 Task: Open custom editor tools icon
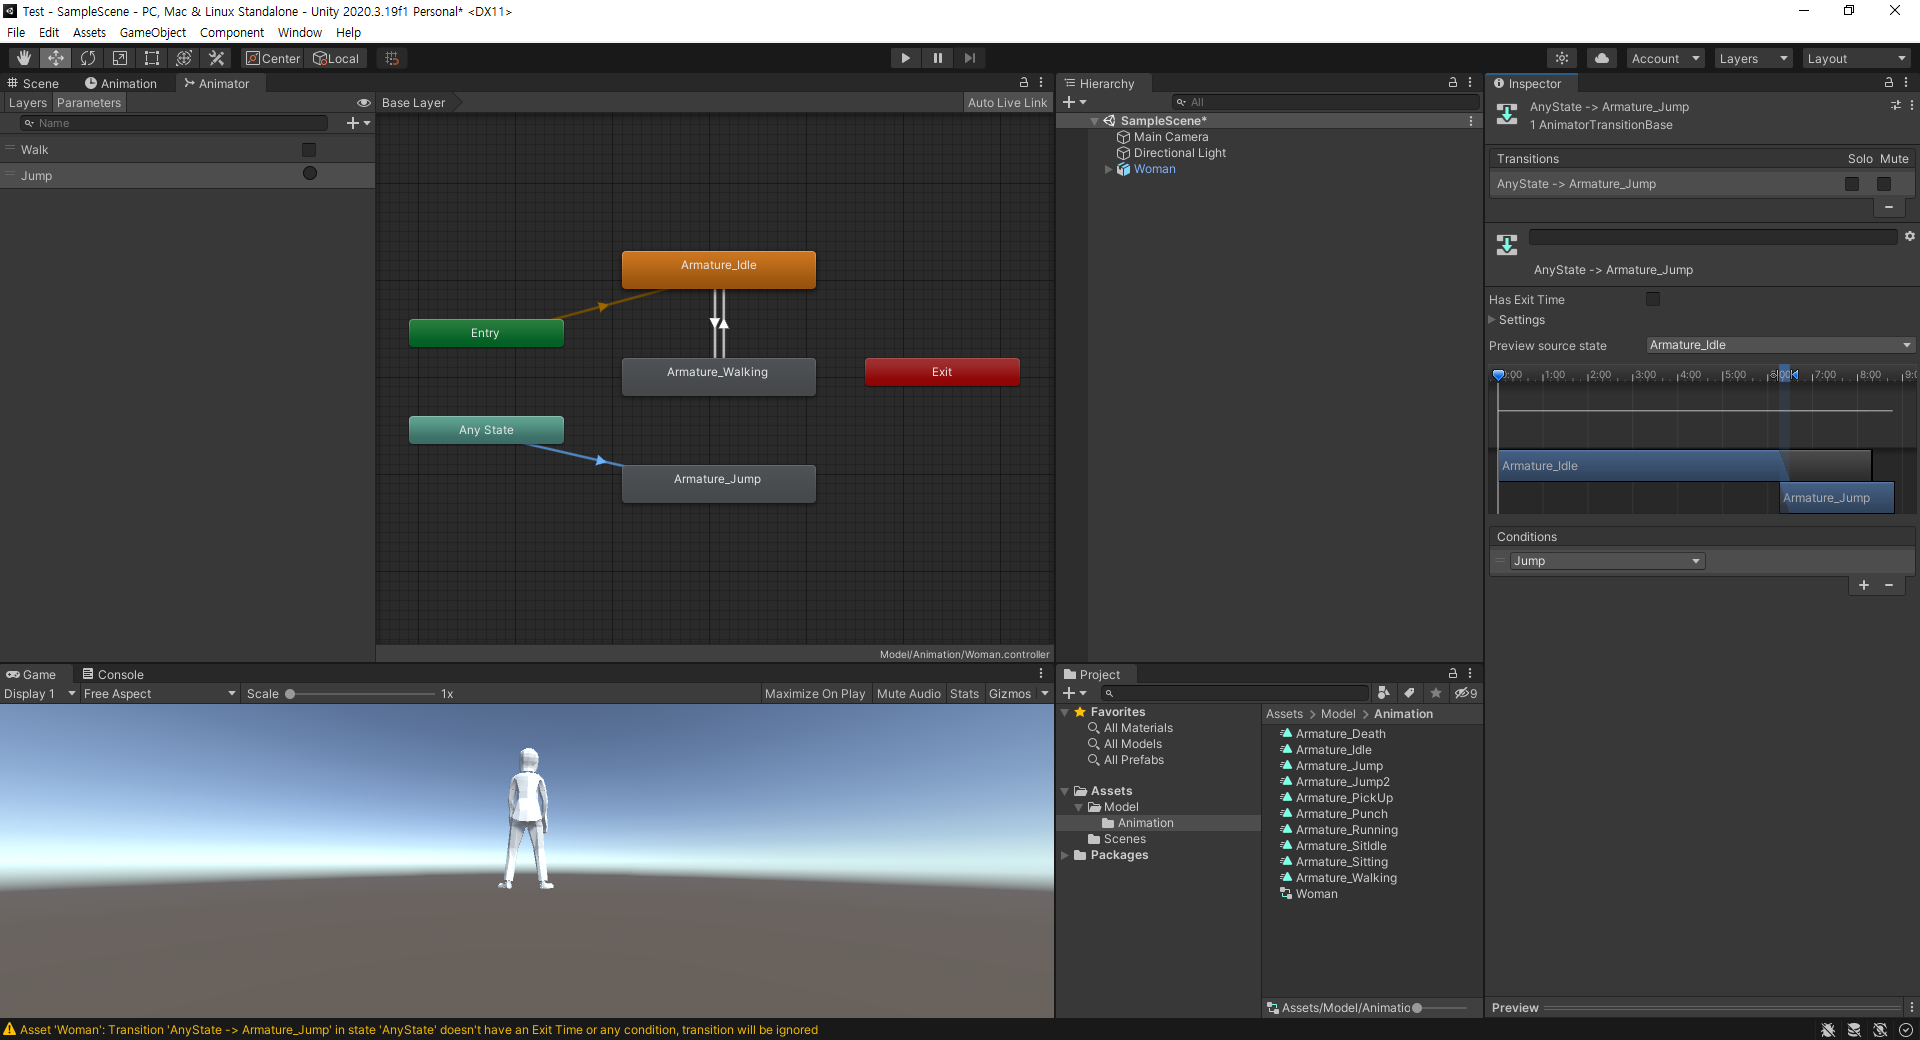tap(216, 58)
